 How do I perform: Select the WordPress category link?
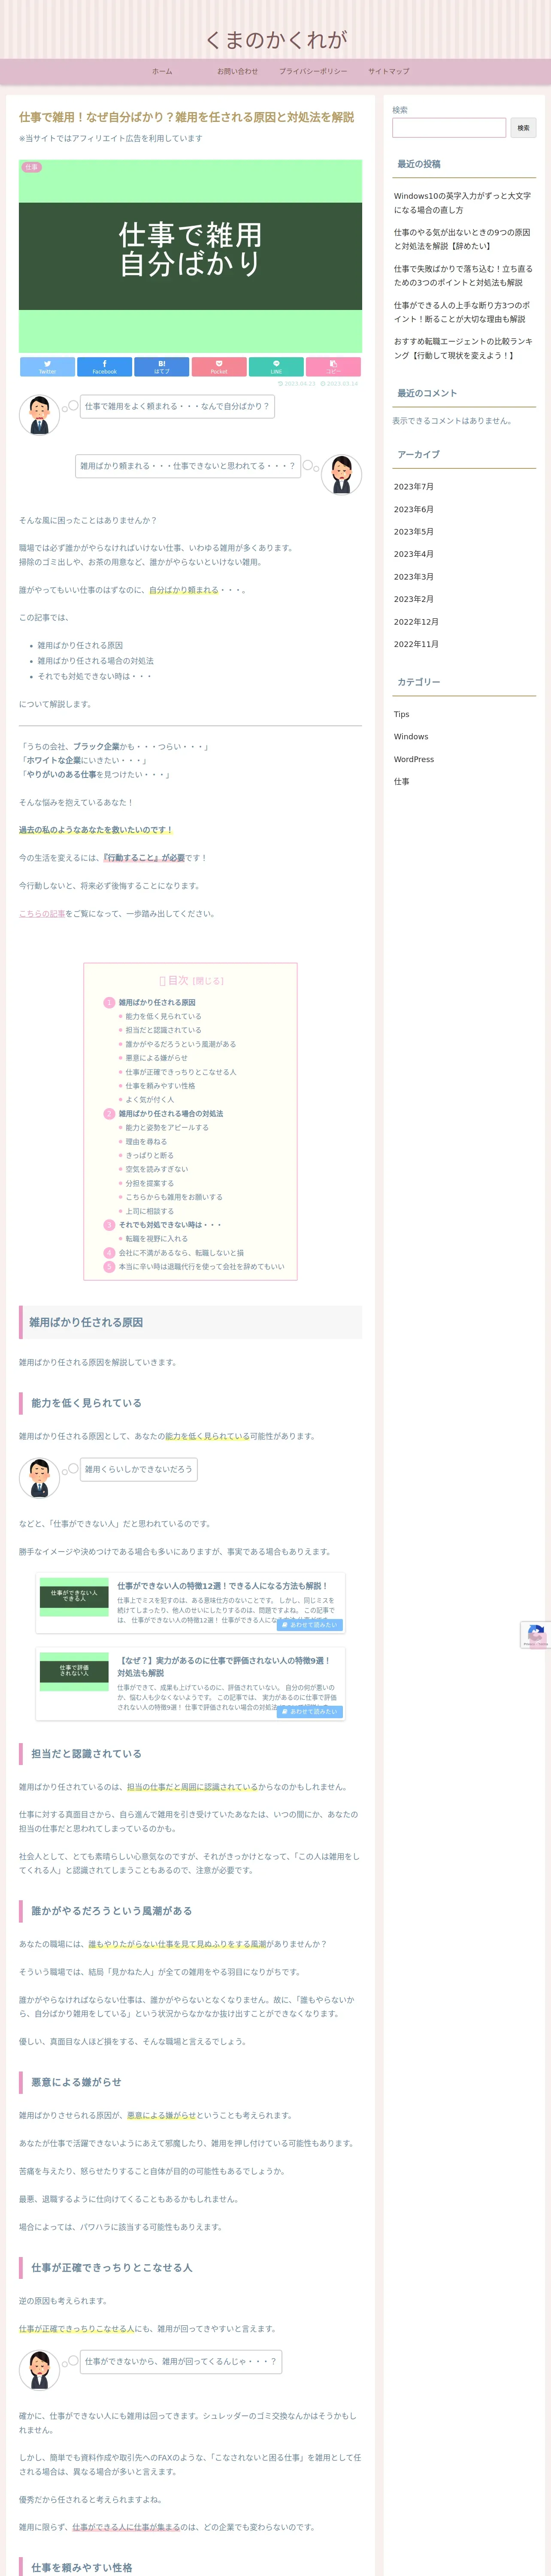point(414,759)
